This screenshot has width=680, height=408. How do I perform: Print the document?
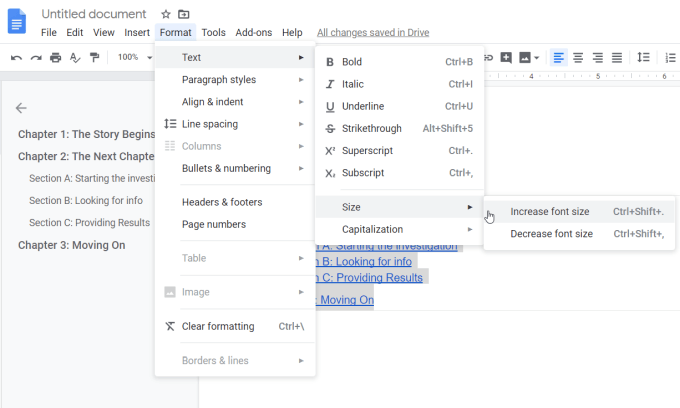[55, 57]
